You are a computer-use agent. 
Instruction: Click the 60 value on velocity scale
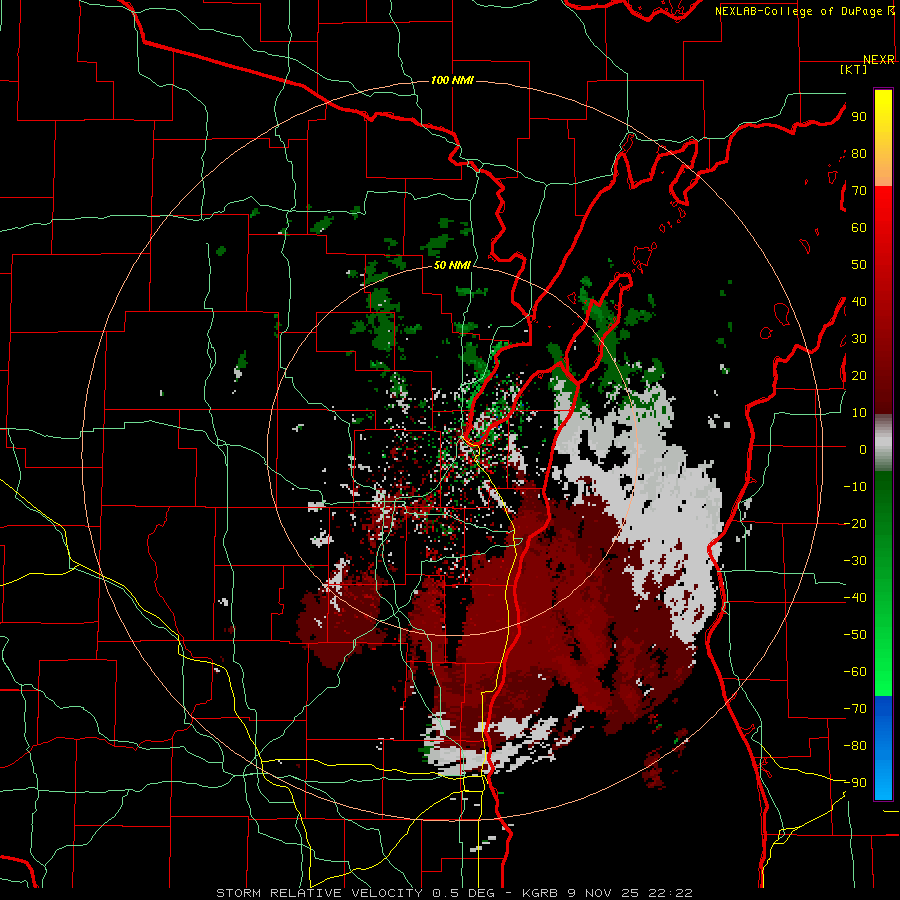pos(859,227)
